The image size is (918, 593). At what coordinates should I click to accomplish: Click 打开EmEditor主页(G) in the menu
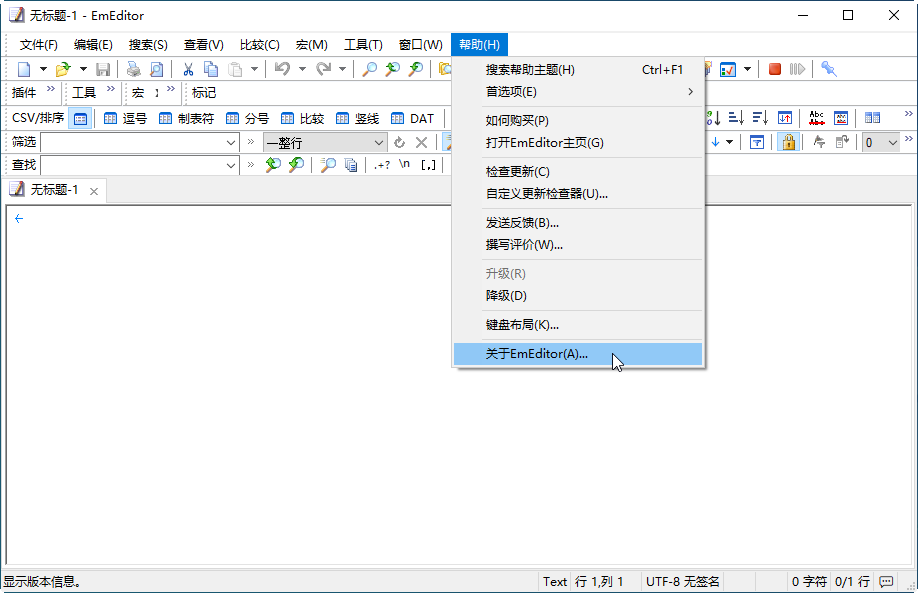pos(578,143)
